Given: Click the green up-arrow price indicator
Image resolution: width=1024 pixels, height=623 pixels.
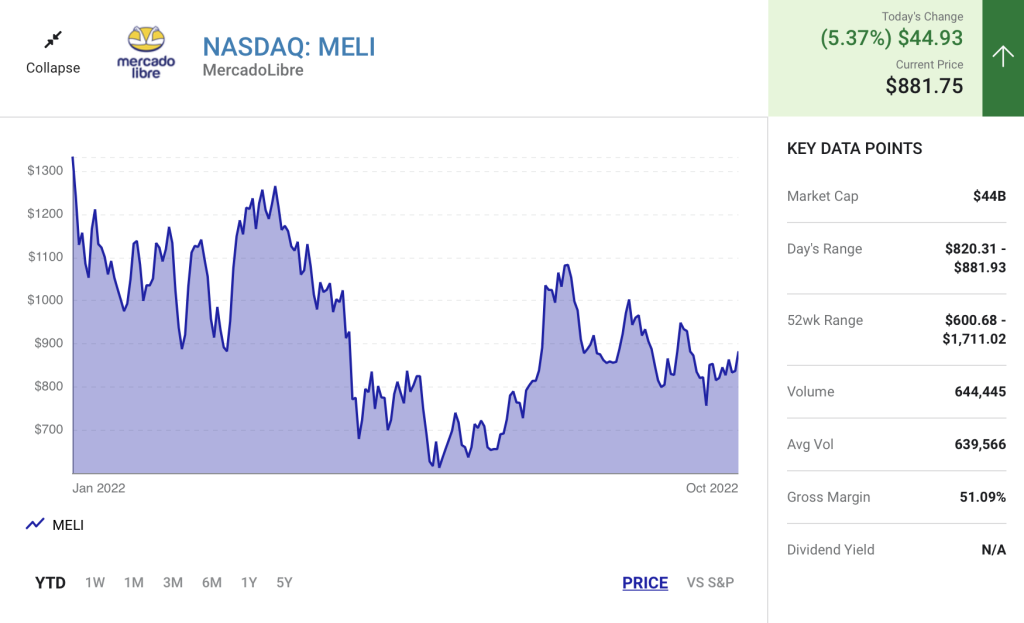Looking at the screenshot, I should click(1002, 57).
